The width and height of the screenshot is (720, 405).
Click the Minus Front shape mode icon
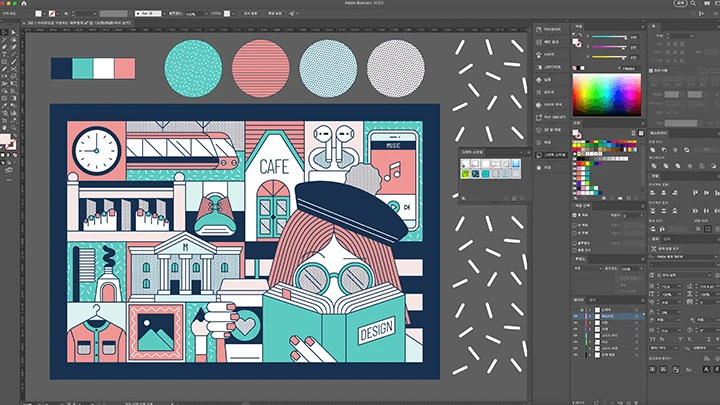pos(664,150)
